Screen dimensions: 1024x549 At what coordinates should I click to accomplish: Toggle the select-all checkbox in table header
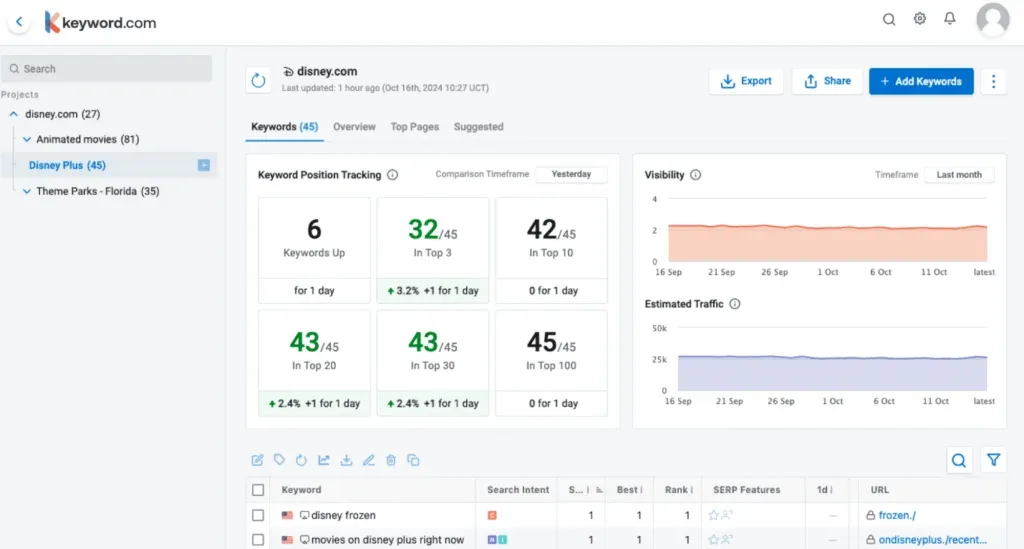click(x=258, y=490)
